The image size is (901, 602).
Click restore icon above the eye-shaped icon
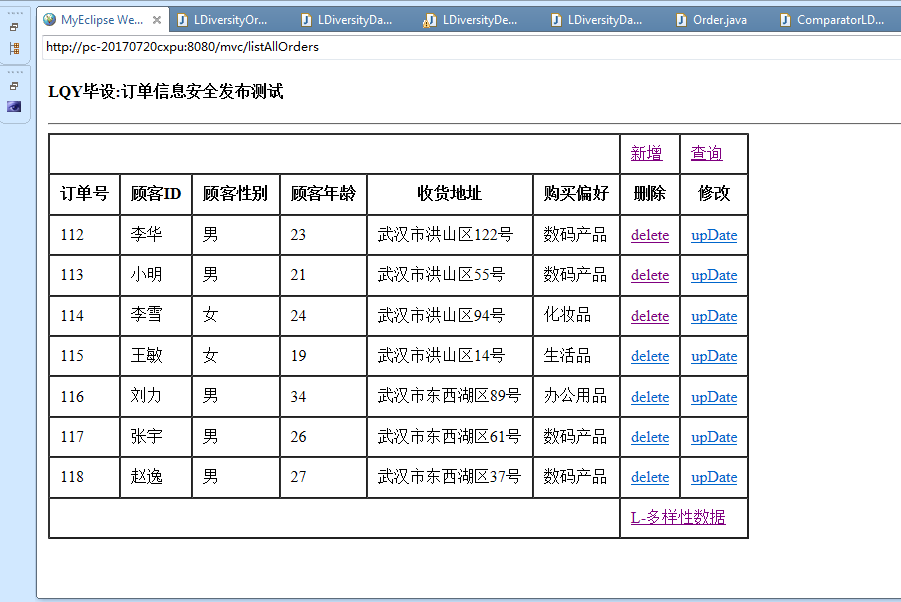(x=14, y=86)
